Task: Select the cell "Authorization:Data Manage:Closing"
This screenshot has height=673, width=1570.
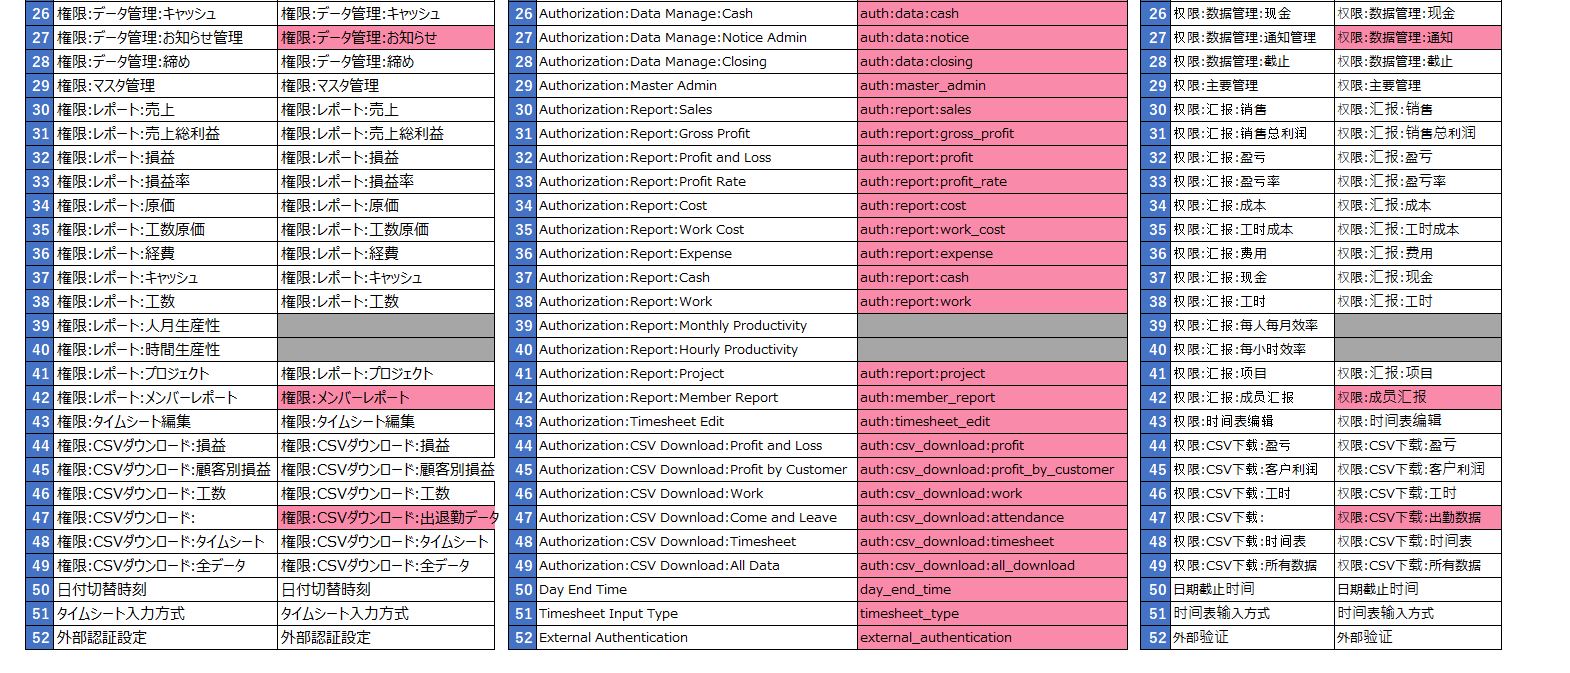Action: pos(696,62)
